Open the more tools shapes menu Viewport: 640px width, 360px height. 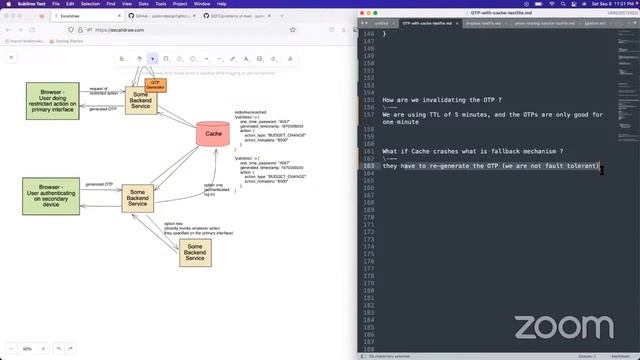coord(290,59)
